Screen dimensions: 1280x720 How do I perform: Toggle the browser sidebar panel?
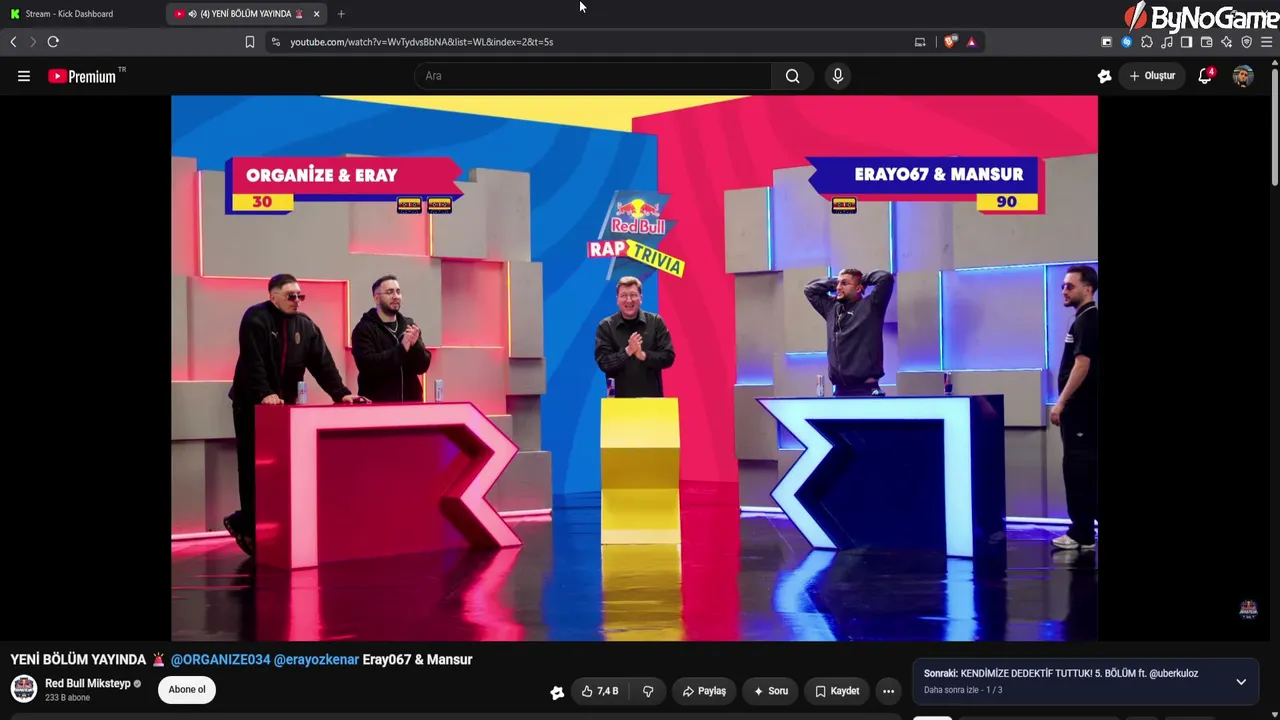click(x=1186, y=42)
